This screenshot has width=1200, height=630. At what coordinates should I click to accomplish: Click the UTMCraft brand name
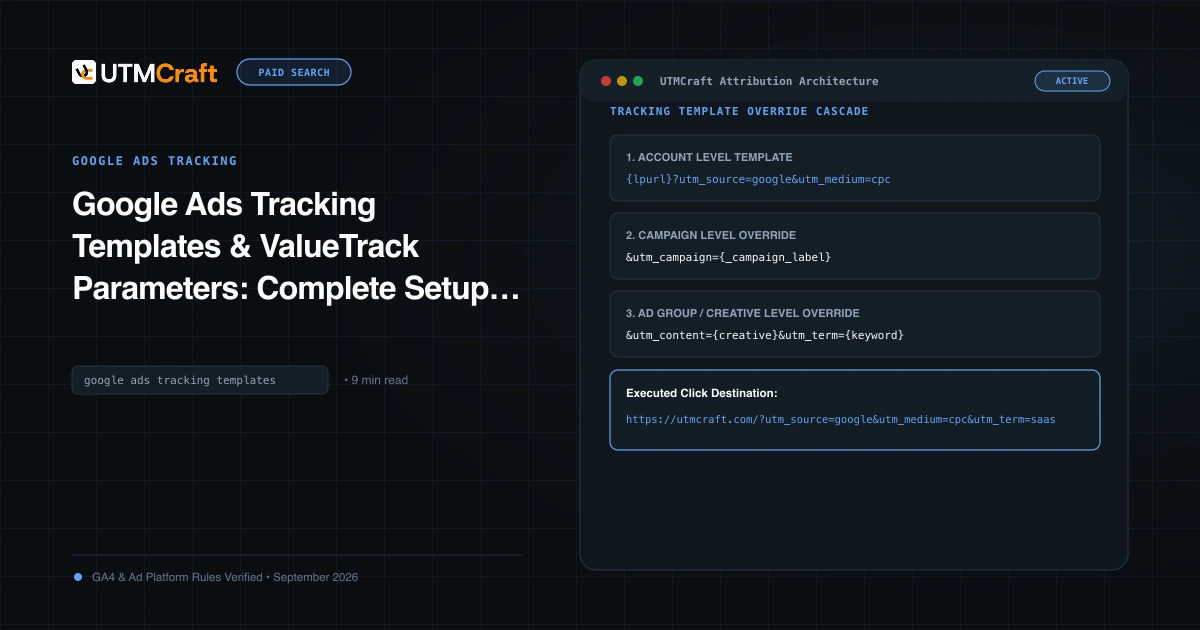(159, 72)
